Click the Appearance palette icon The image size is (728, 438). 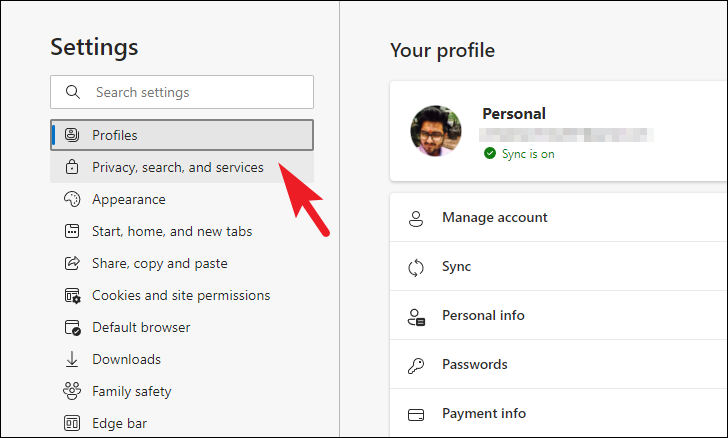point(72,199)
